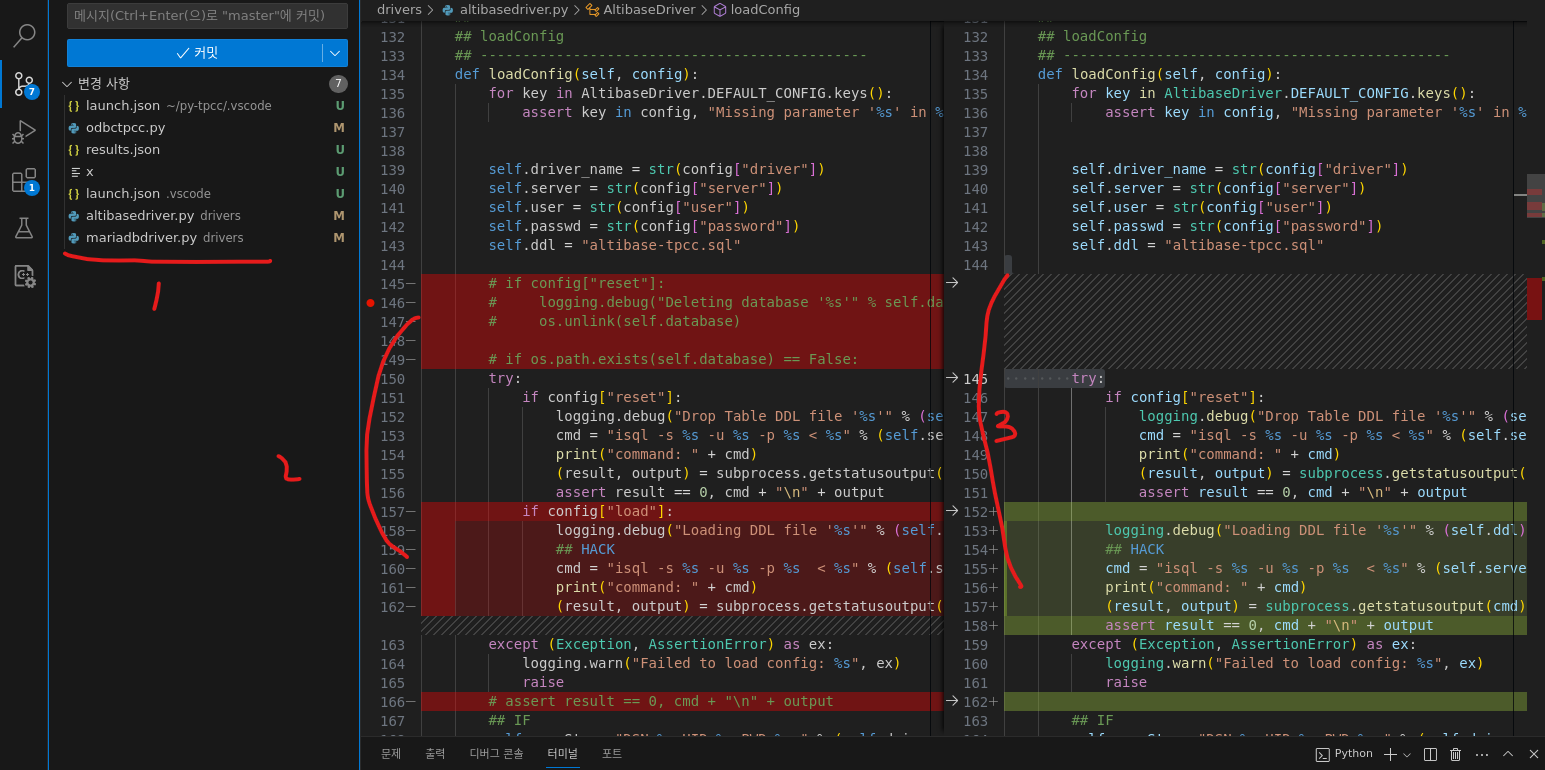
Task: Select the Source Control icon showing 7 changes
Action: point(23,84)
